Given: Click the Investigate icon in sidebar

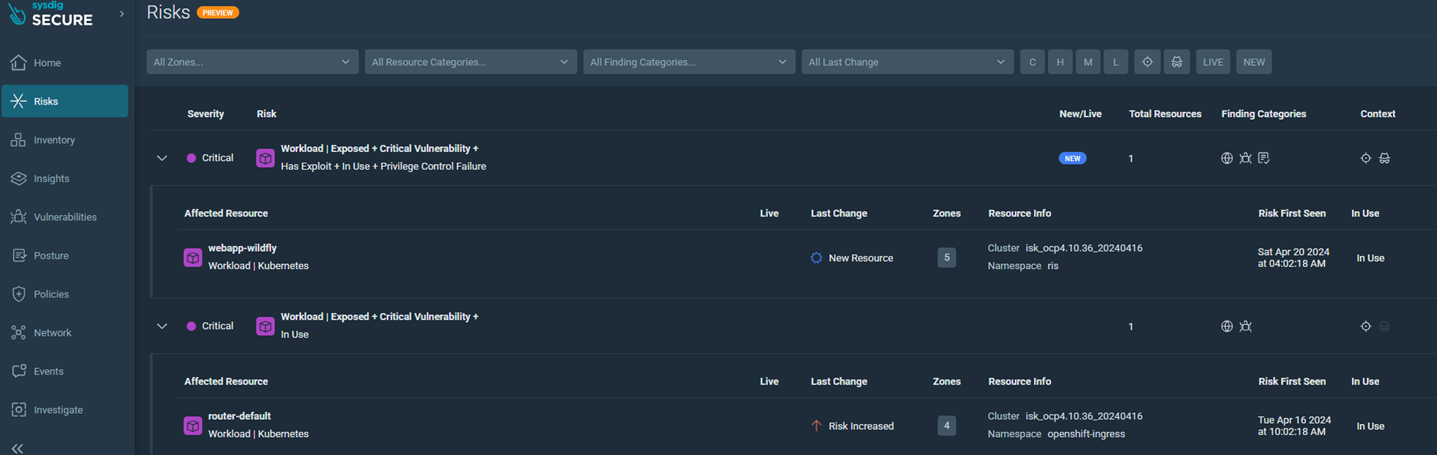Looking at the screenshot, I should pyautogui.click(x=18, y=410).
